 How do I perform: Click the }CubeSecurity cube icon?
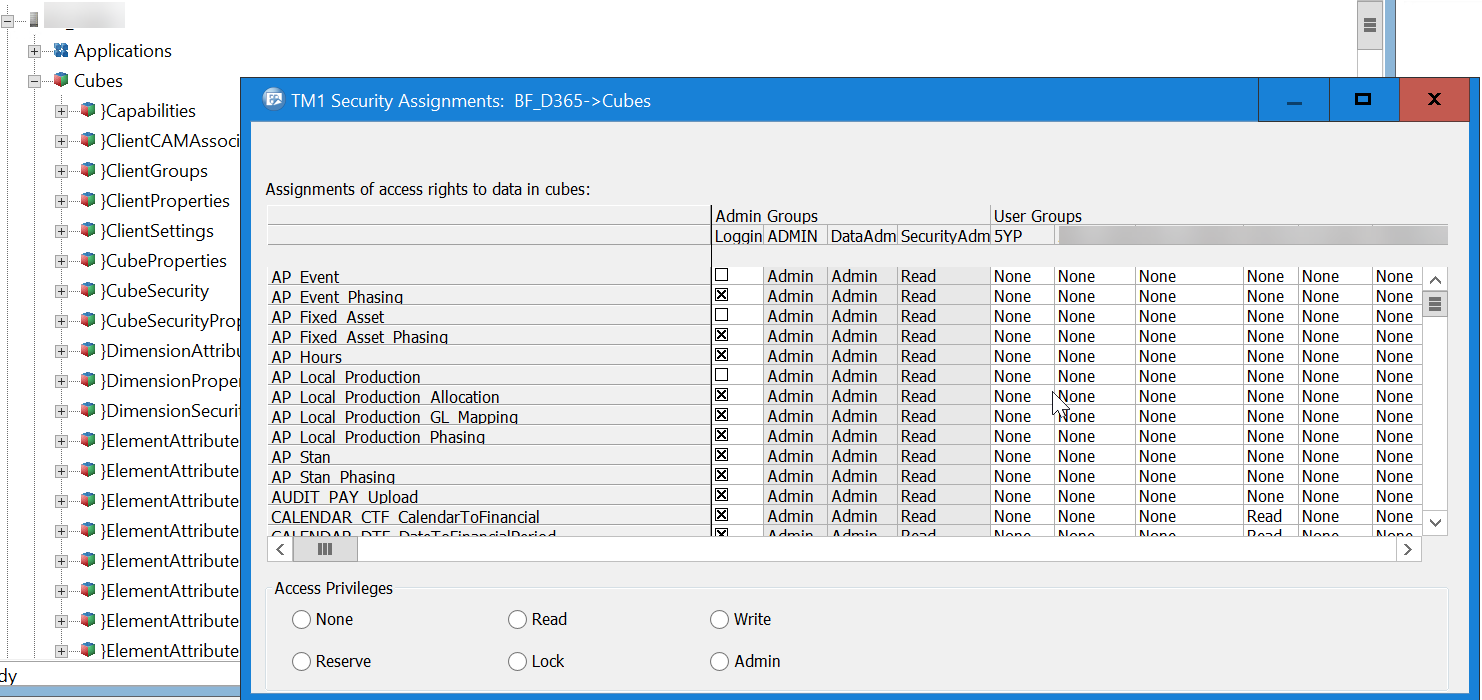[x=88, y=291]
